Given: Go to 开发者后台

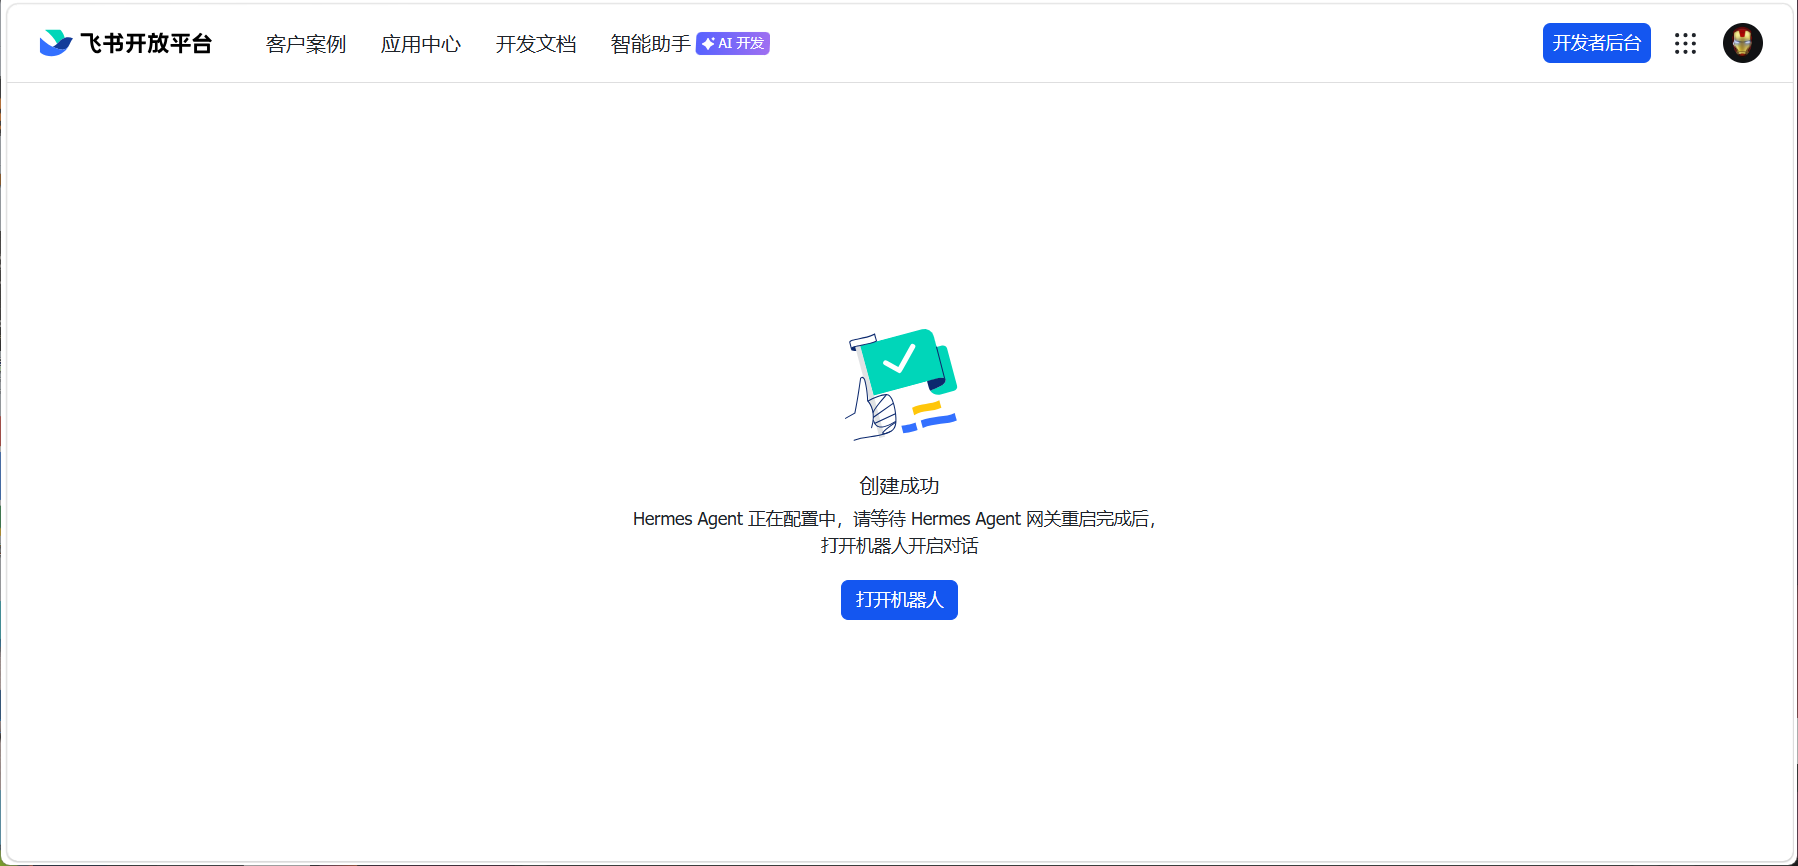Looking at the screenshot, I should (x=1596, y=43).
